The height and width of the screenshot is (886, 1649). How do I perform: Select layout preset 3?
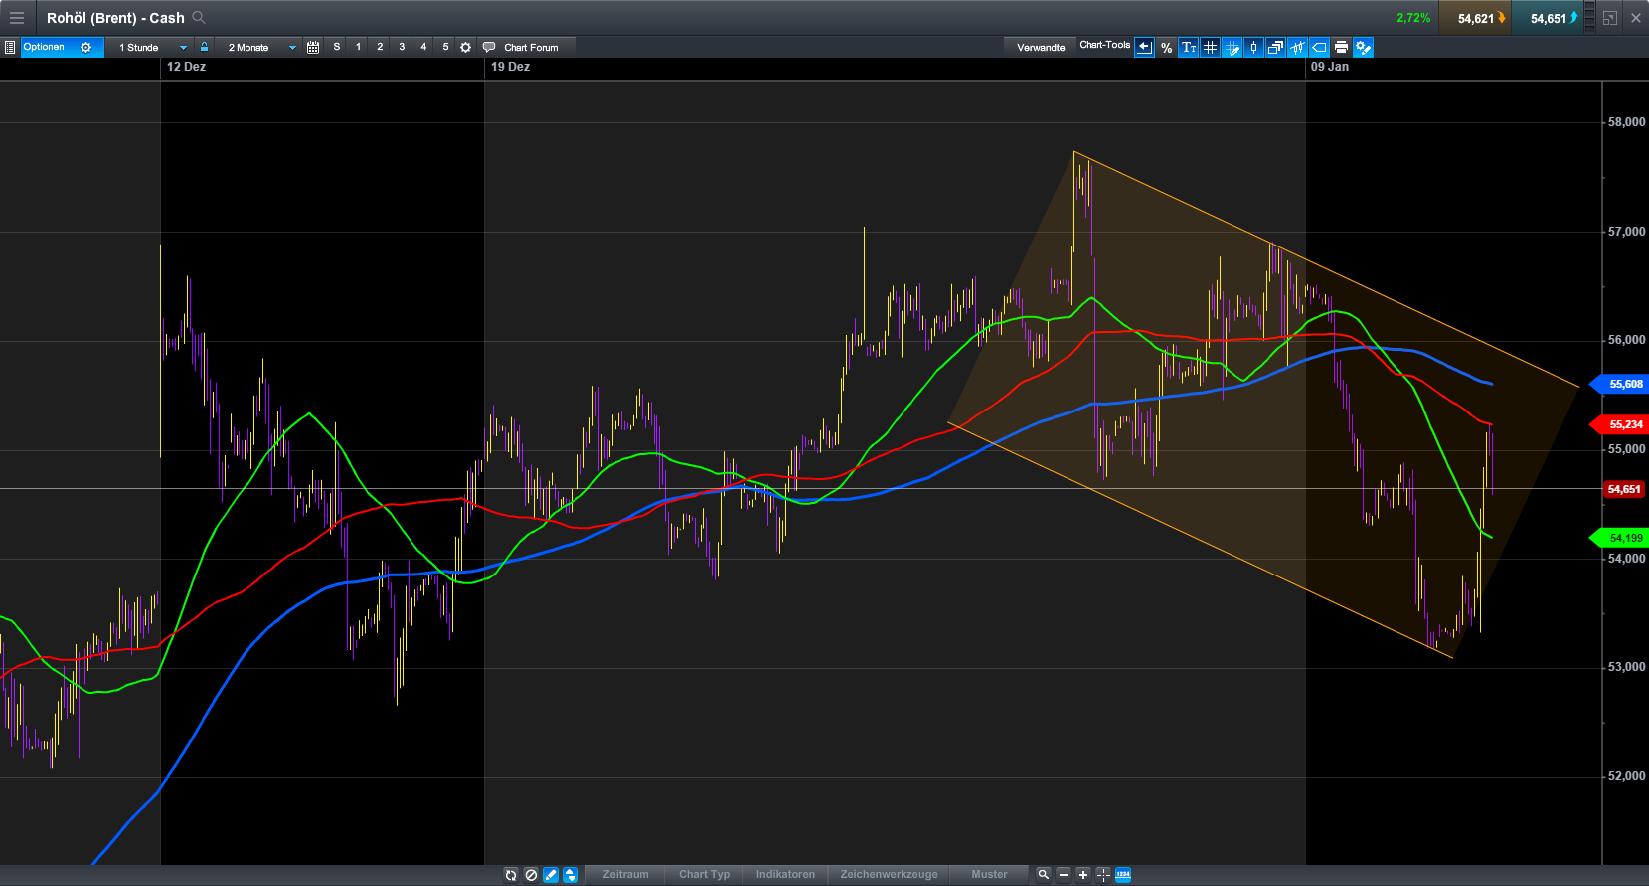(x=402, y=47)
